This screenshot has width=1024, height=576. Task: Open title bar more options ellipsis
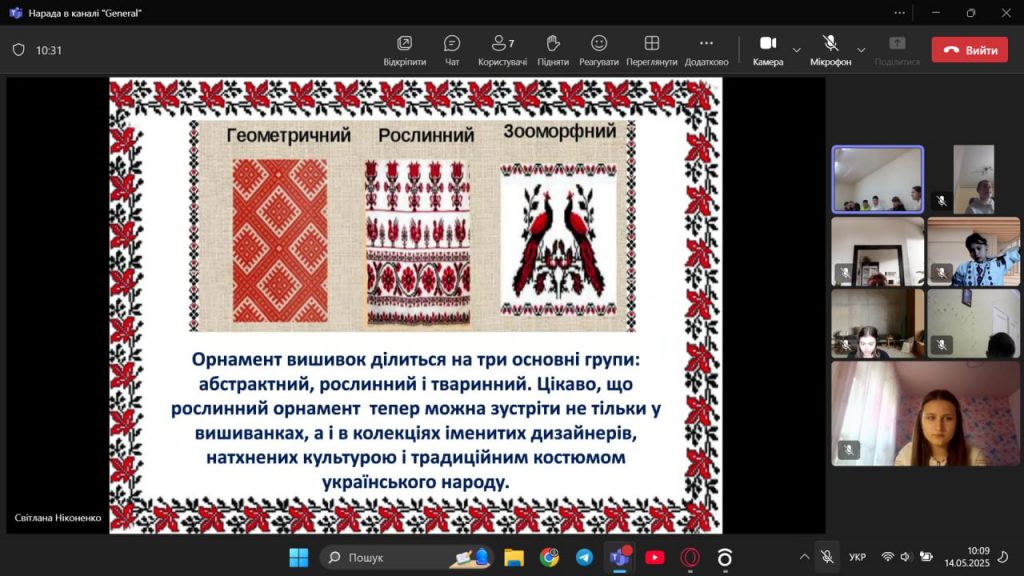pyautogui.click(x=899, y=12)
